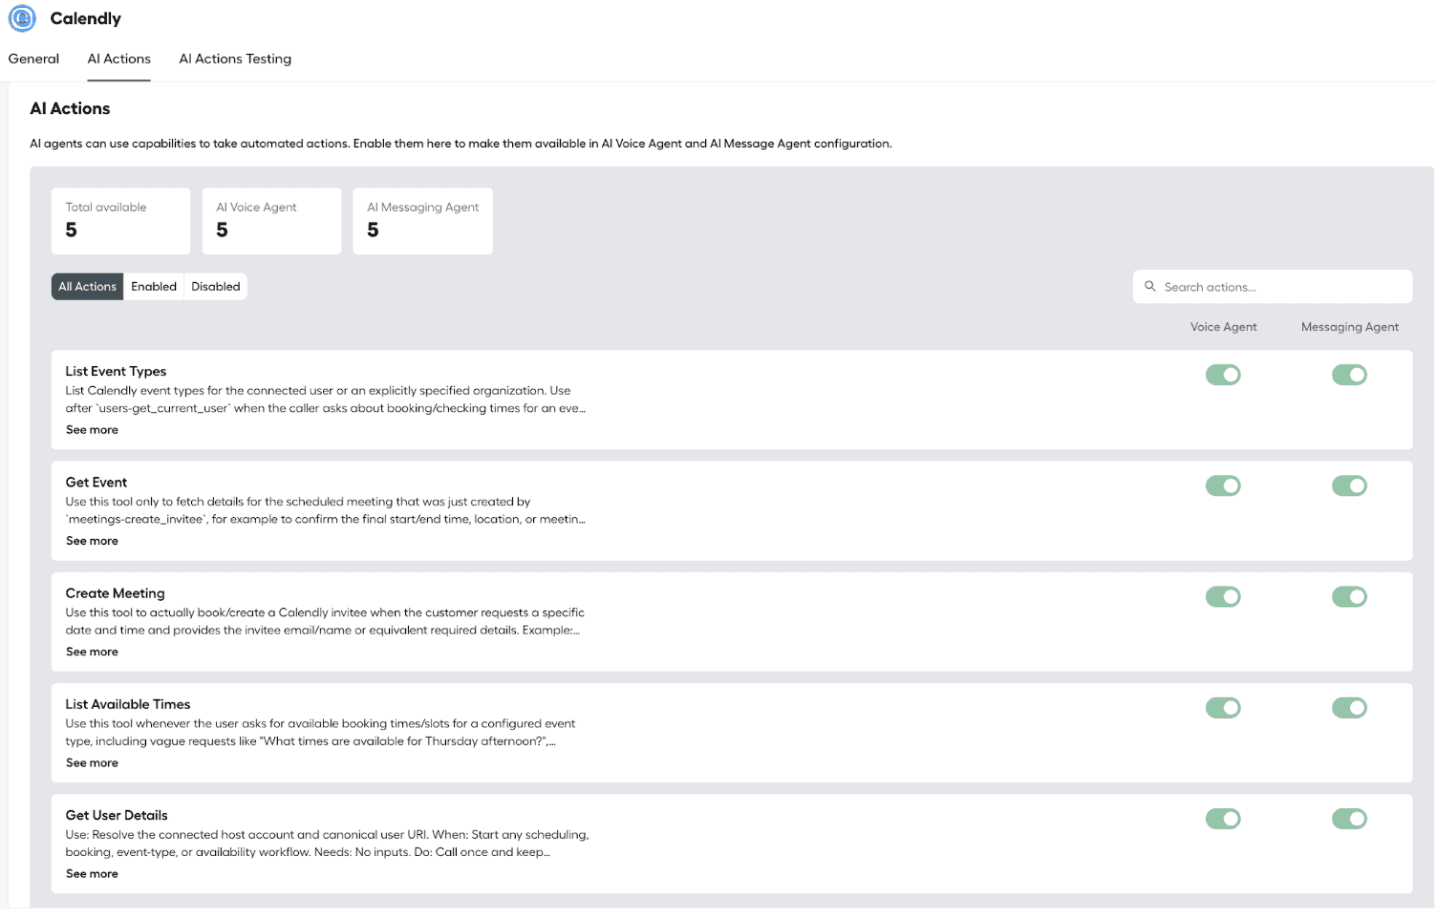This screenshot has height=918, width=1441.
Task: Expand See more under Get Event
Action: 92,541
